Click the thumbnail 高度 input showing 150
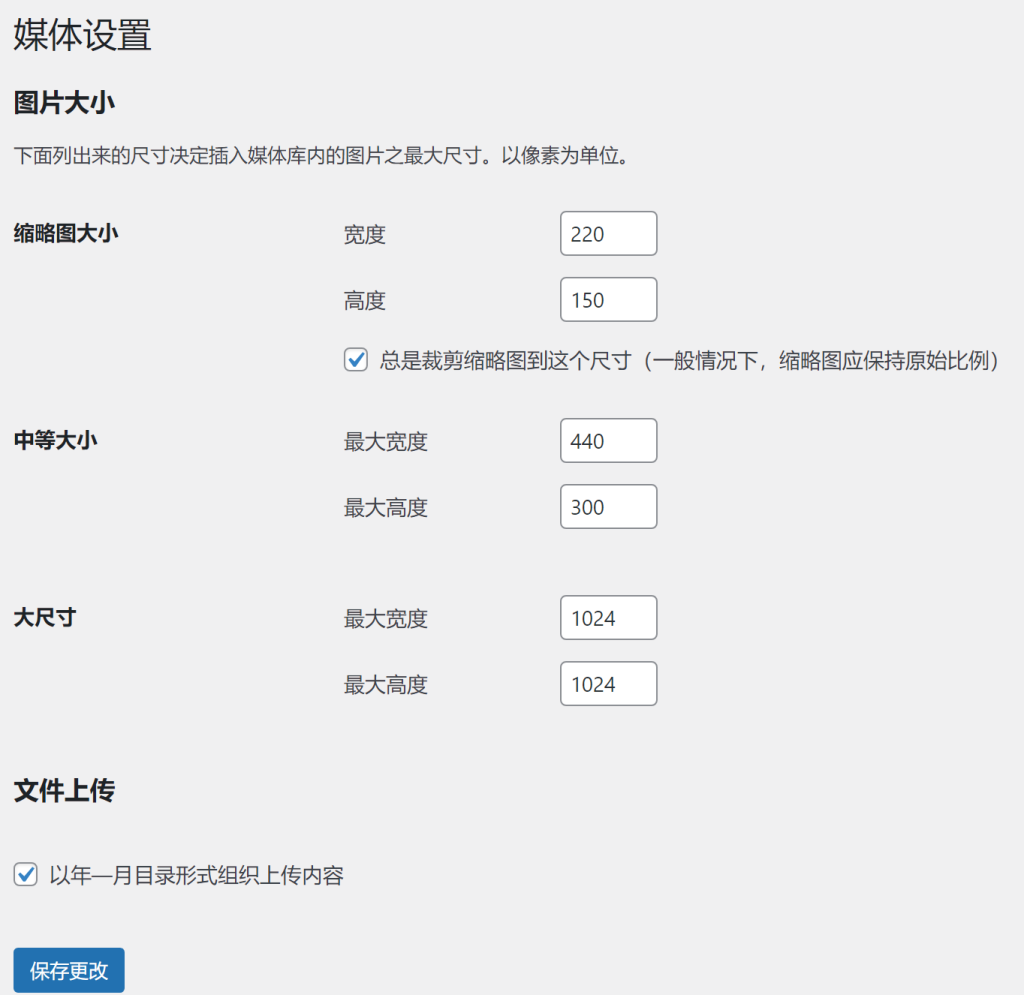1024x995 pixels. 608,299
